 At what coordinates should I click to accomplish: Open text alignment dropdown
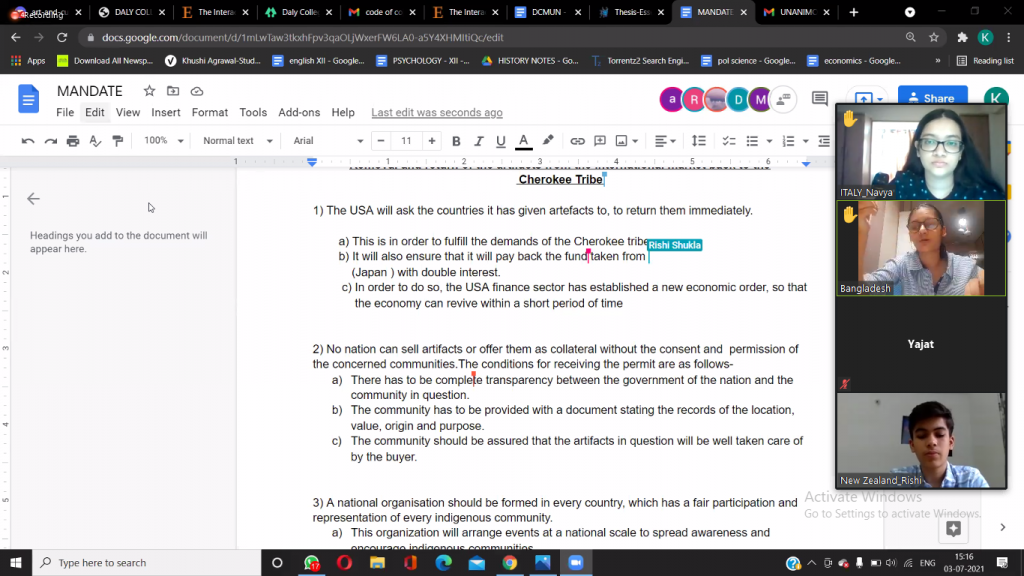tap(665, 140)
